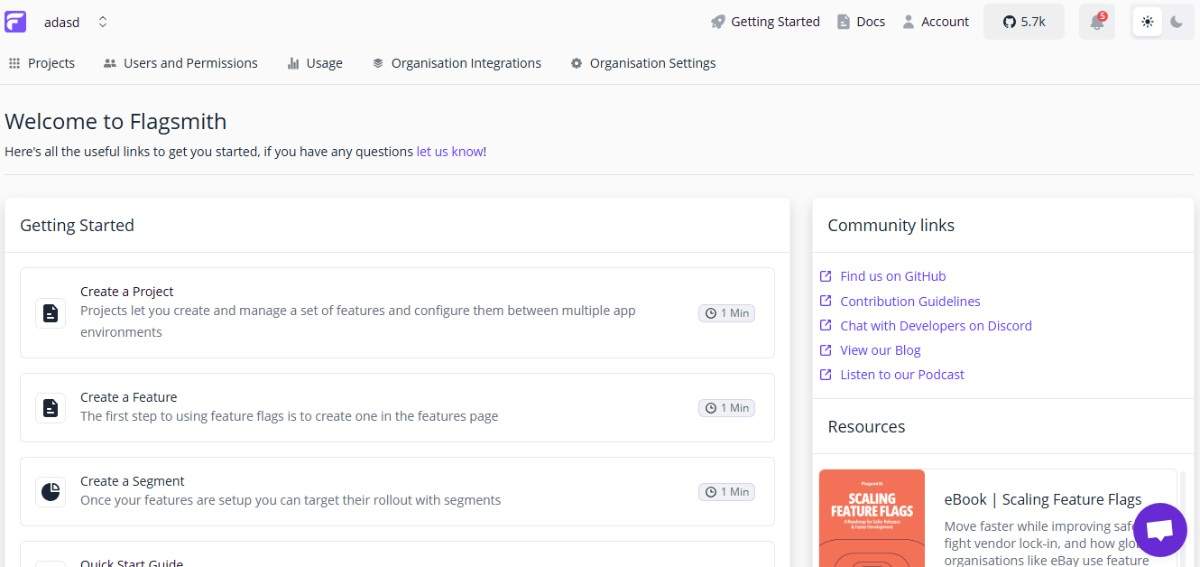The image size is (1200, 567).
Task: Open the Usage tab
Action: coord(314,63)
